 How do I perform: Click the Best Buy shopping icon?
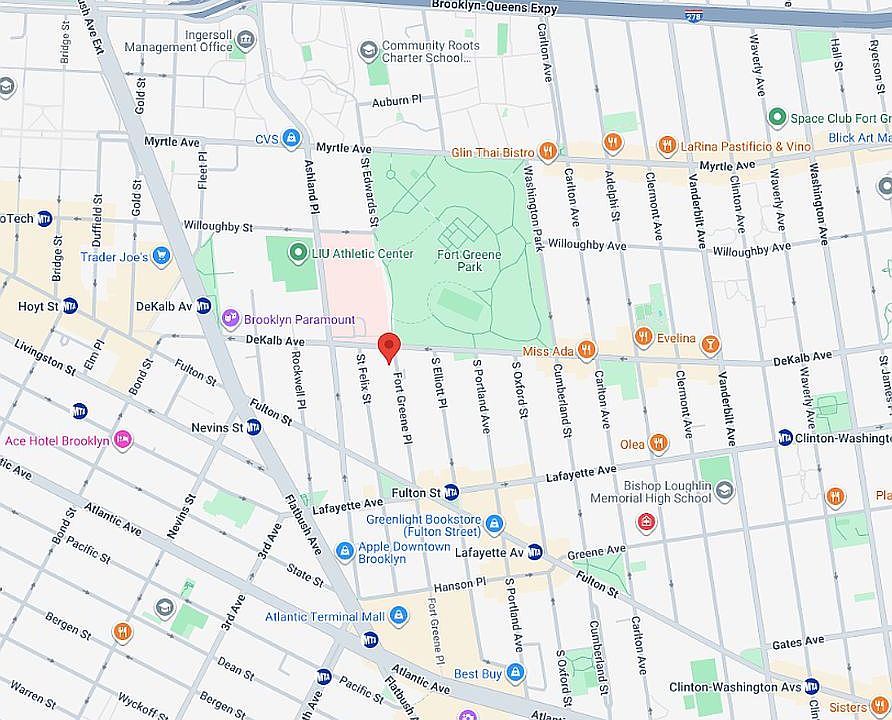(515, 673)
